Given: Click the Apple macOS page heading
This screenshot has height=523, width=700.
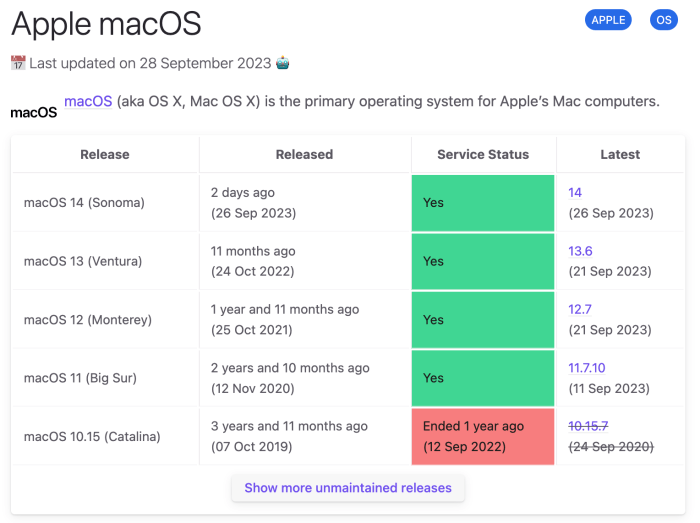Looking at the screenshot, I should [x=106, y=22].
